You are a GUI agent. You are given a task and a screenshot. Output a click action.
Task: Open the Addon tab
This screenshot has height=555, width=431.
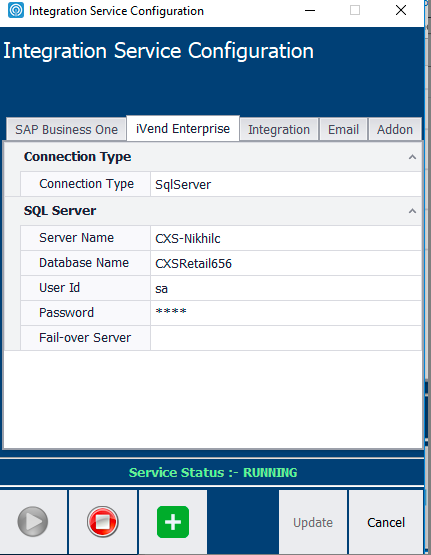pos(395,129)
